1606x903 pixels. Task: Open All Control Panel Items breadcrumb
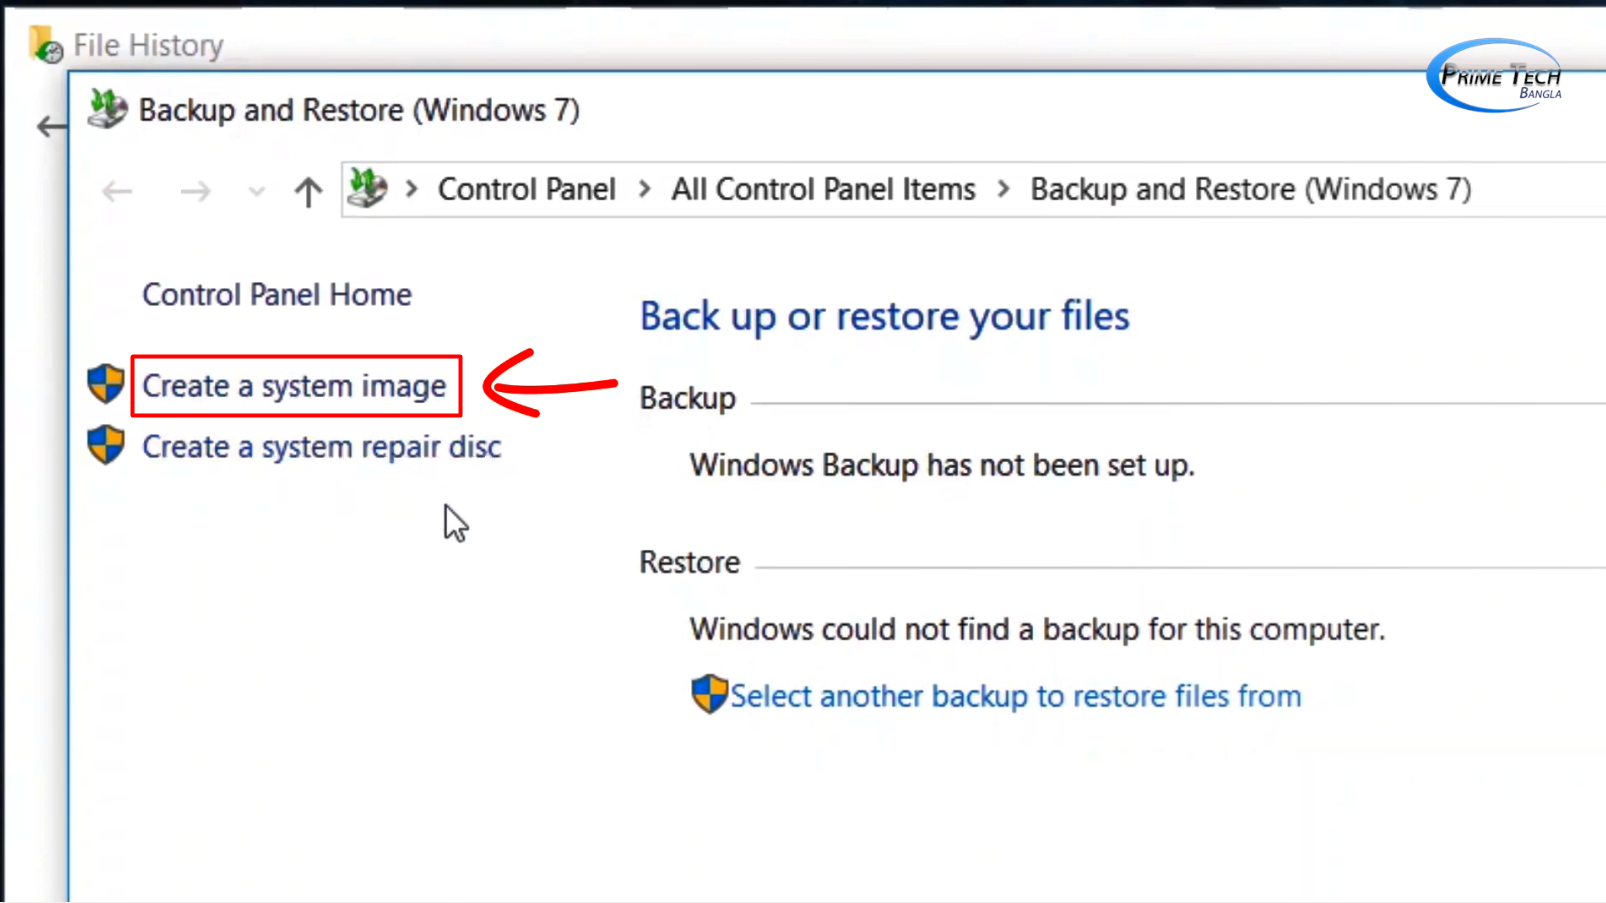pyautogui.click(x=823, y=189)
